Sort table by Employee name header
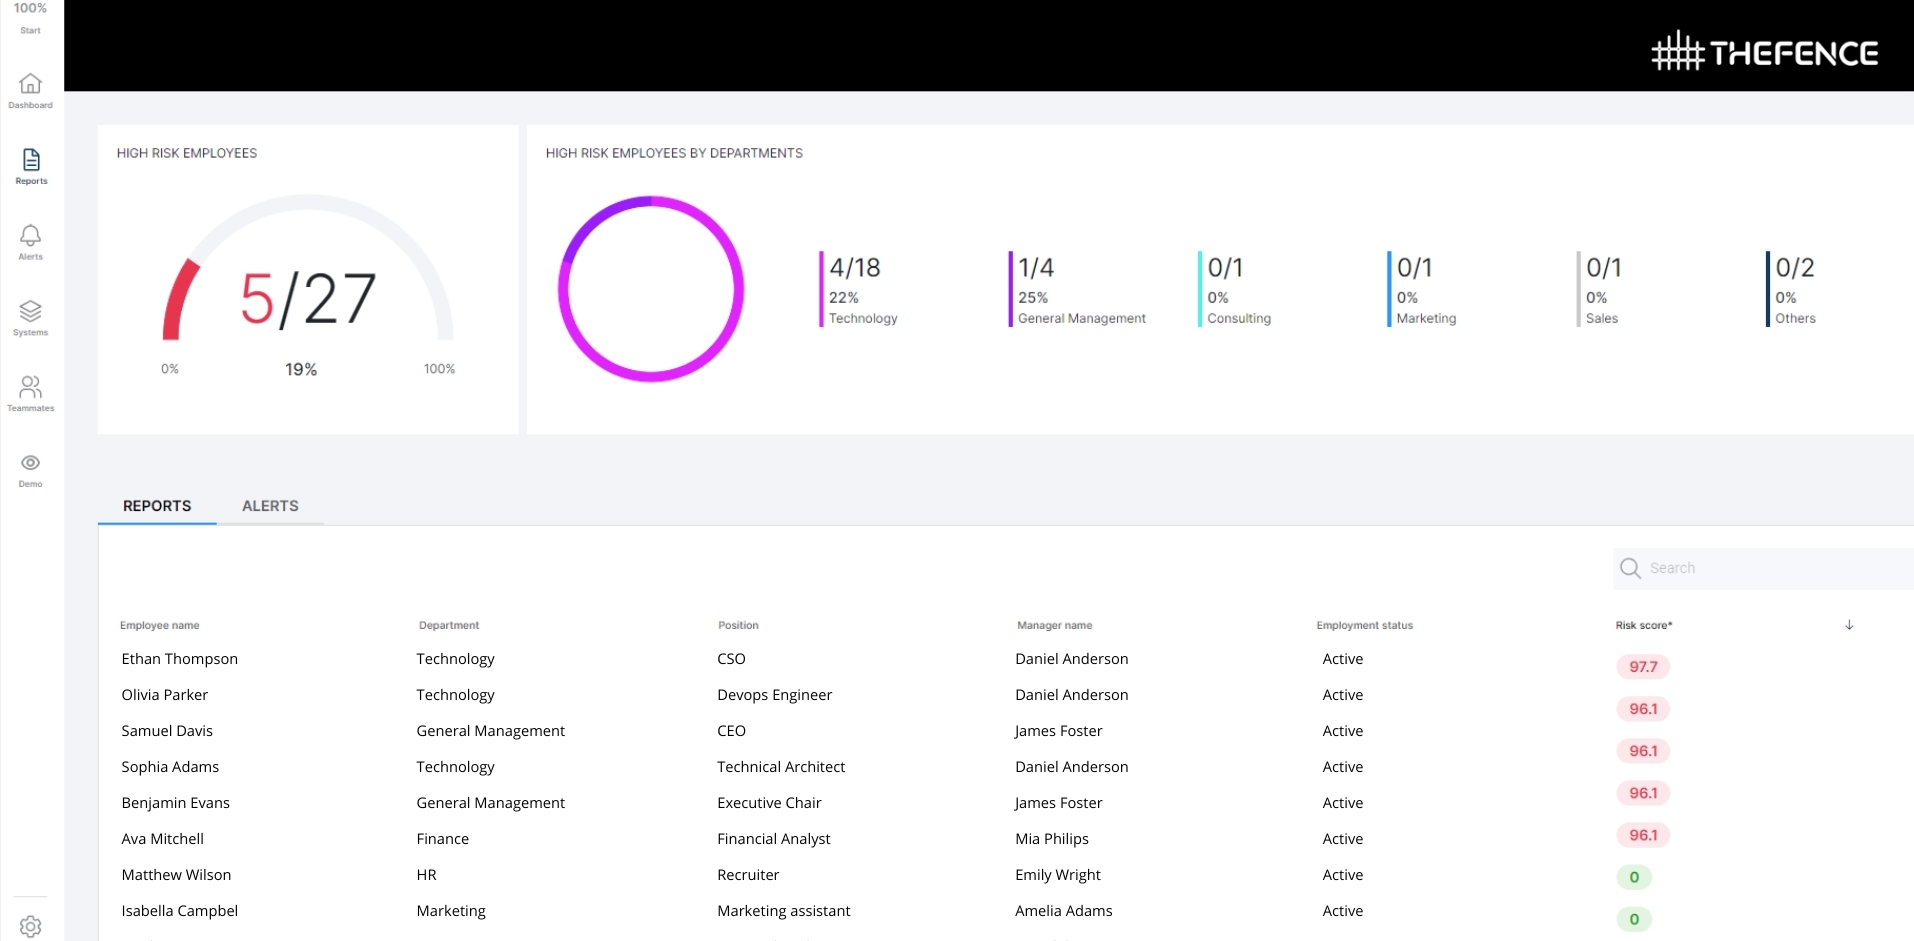This screenshot has width=1914, height=941. (159, 625)
